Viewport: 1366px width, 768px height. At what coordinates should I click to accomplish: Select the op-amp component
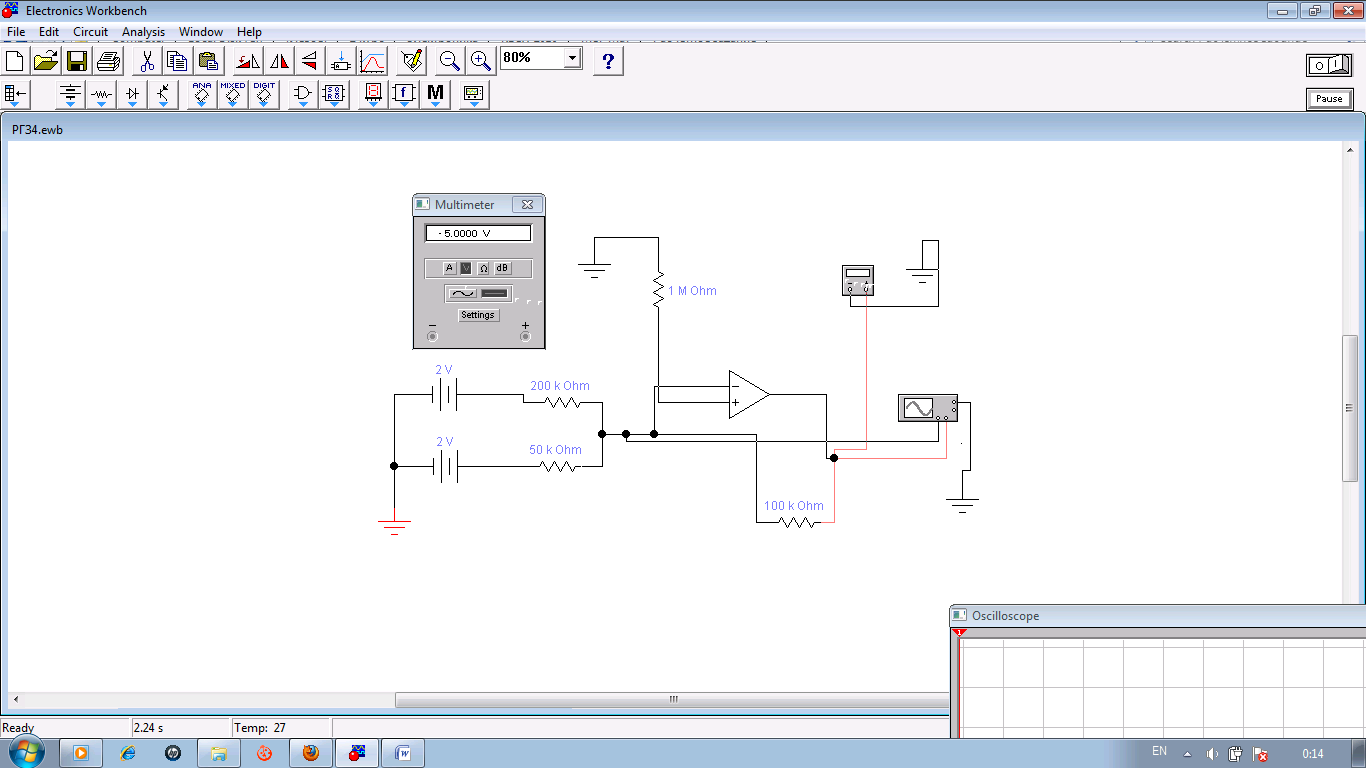coord(749,394)
